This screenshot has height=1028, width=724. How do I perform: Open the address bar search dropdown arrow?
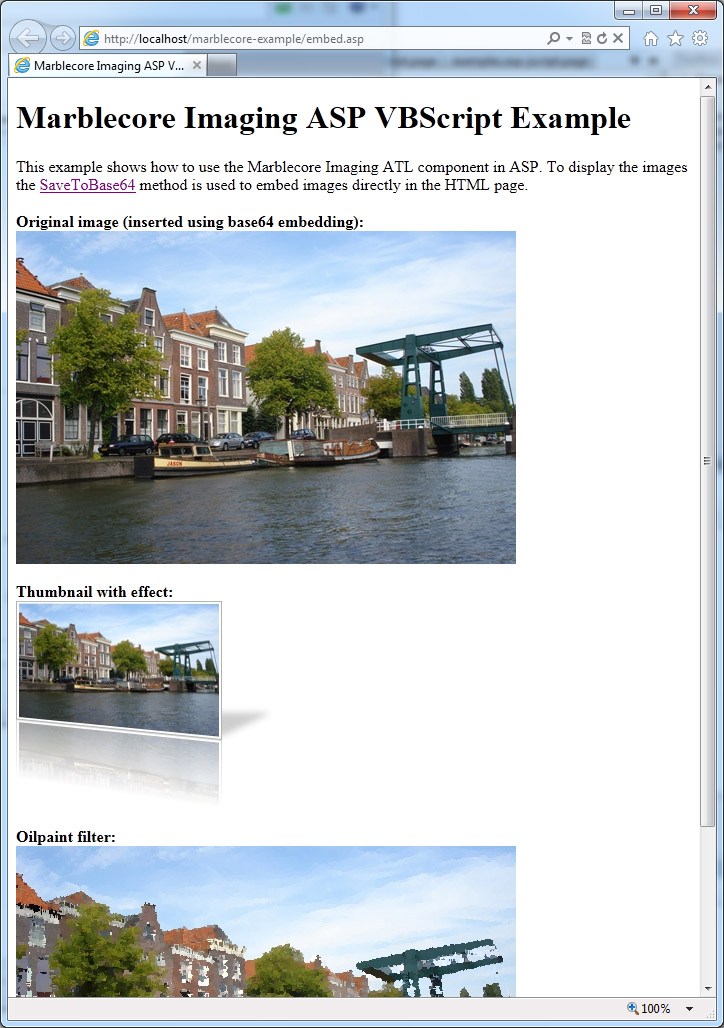[569, 39]
